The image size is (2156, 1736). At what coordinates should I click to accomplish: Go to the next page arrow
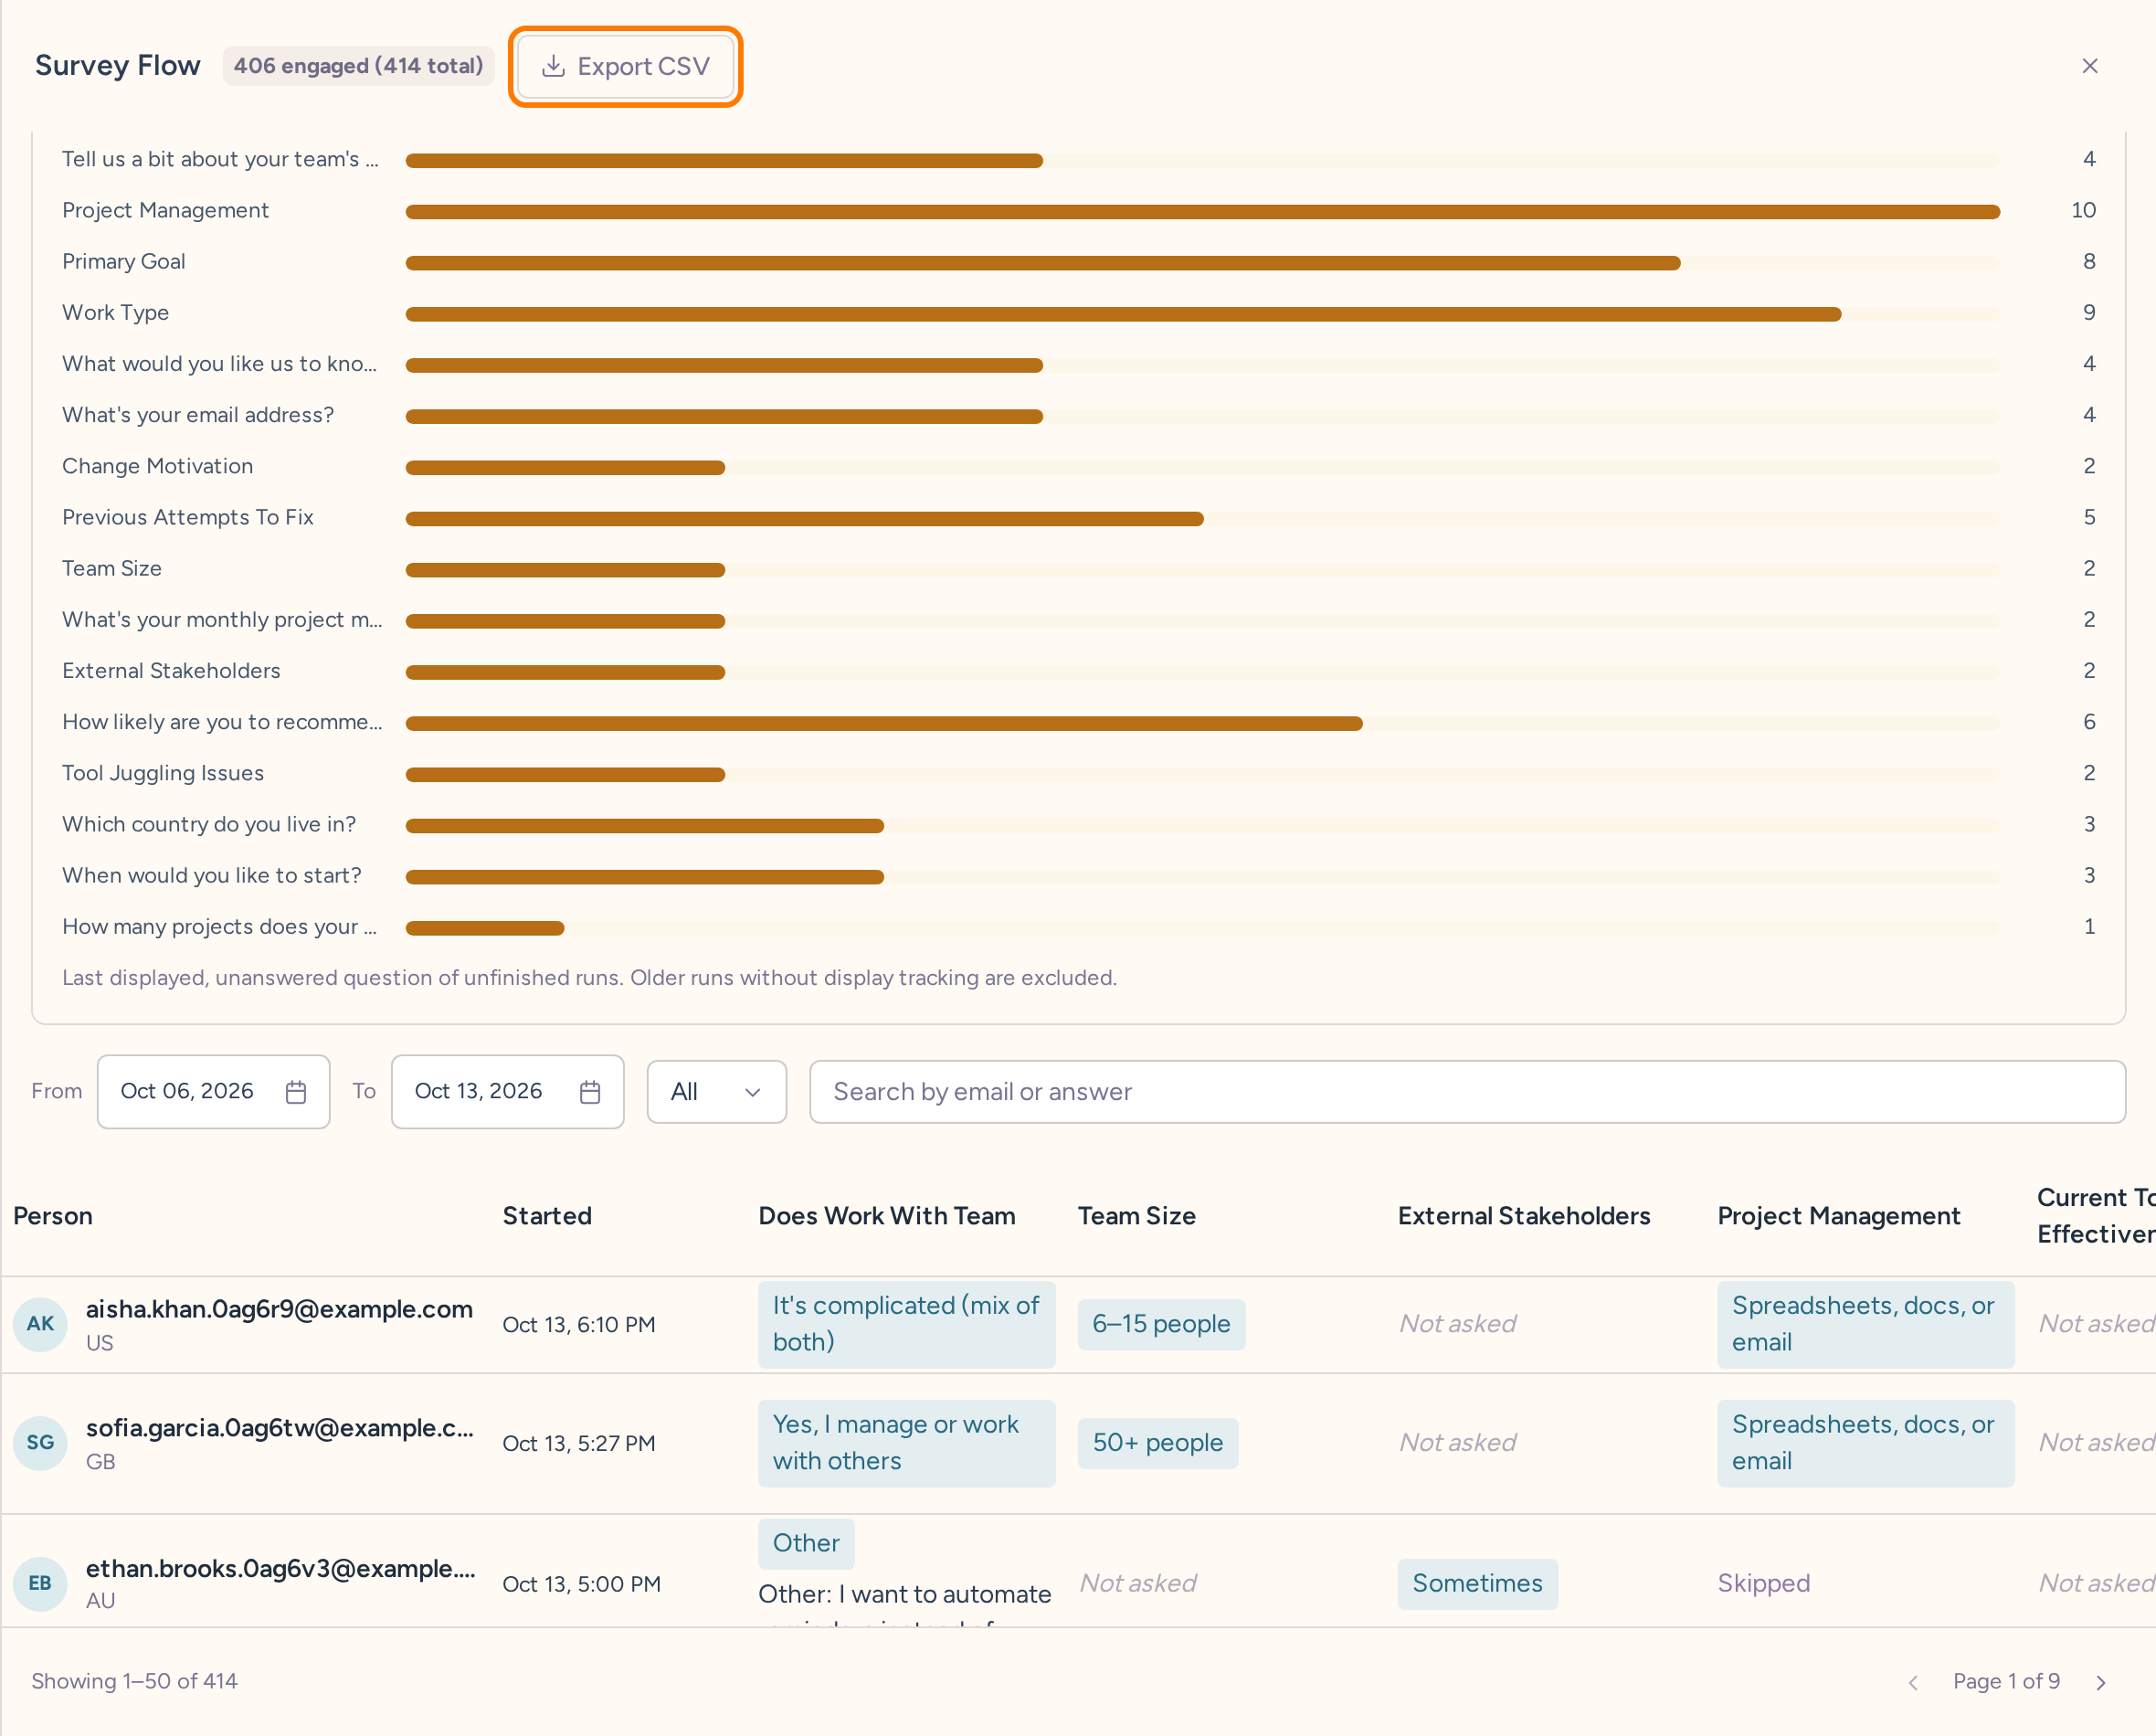tap(2100, 1682)
